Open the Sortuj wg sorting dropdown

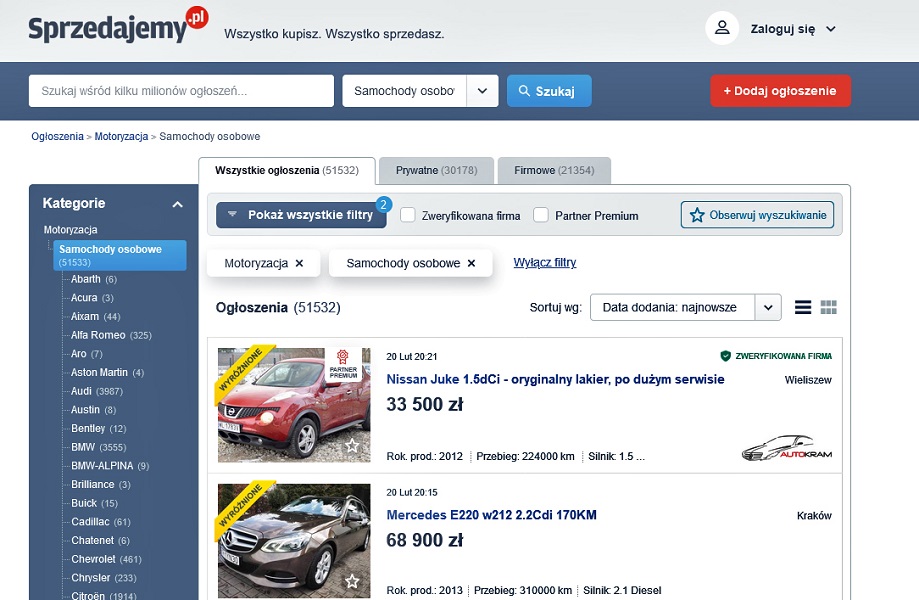click(686, 307)
